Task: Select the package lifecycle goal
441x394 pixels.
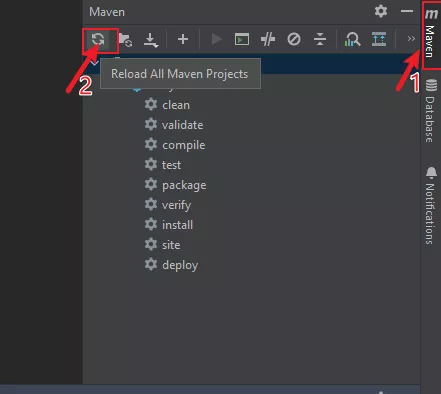Action: (175, 185)
